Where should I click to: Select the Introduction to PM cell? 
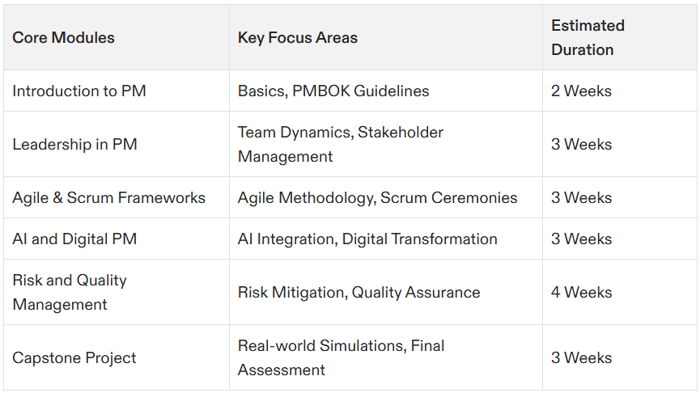point(117,91)
